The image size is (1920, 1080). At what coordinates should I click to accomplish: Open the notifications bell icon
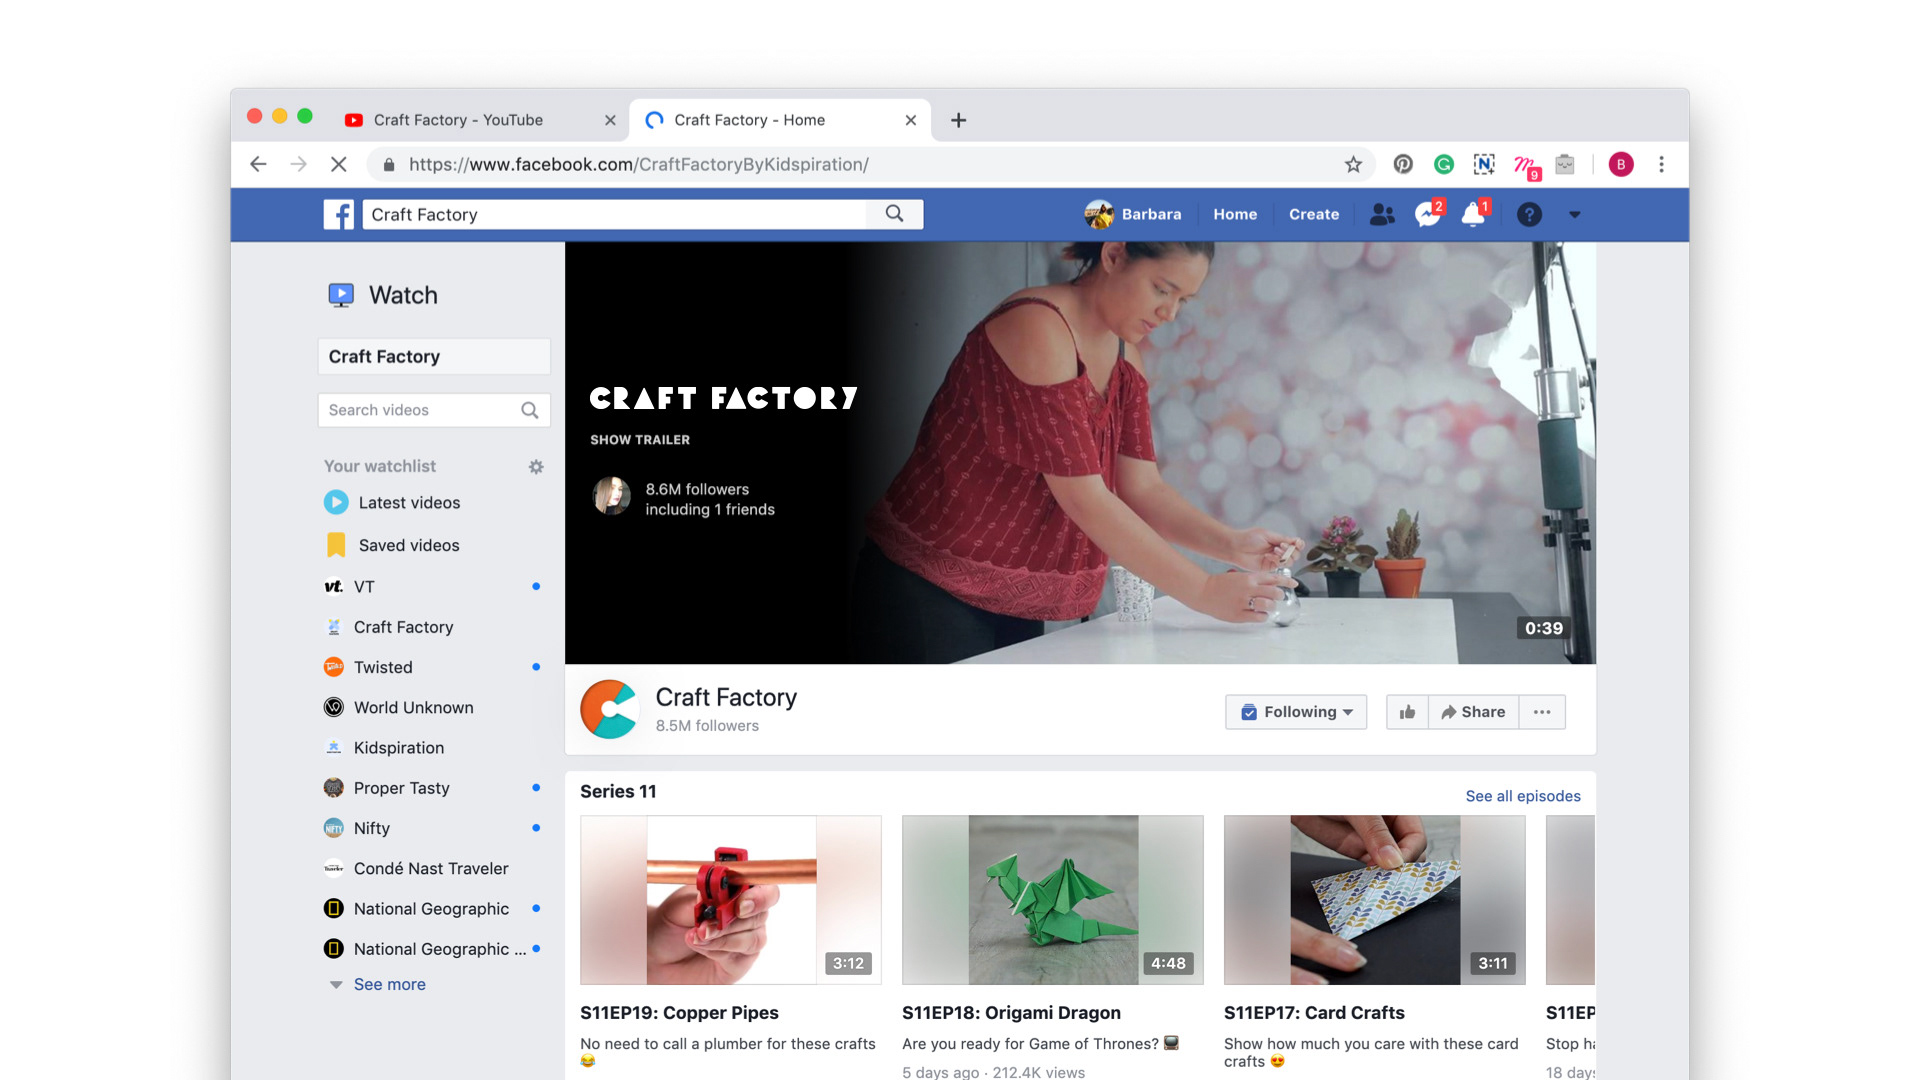click(x=1474, y=214)
